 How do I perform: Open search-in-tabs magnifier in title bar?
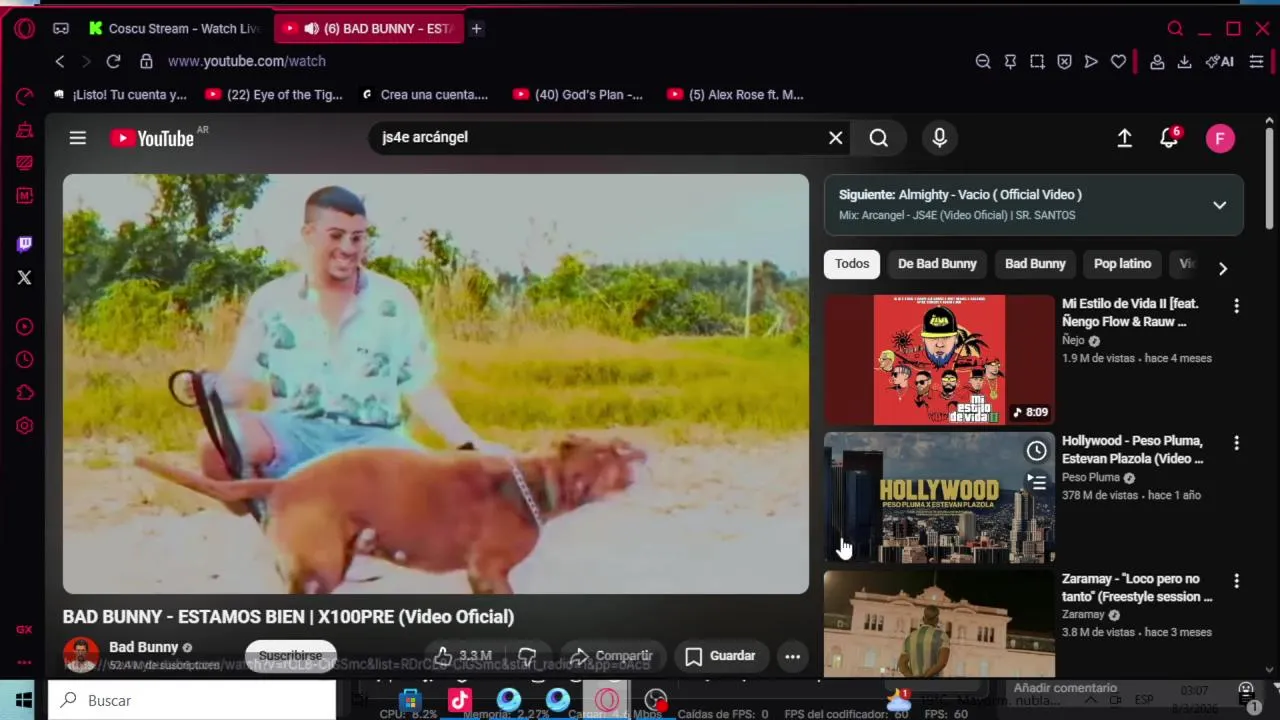pos(1176,29)
